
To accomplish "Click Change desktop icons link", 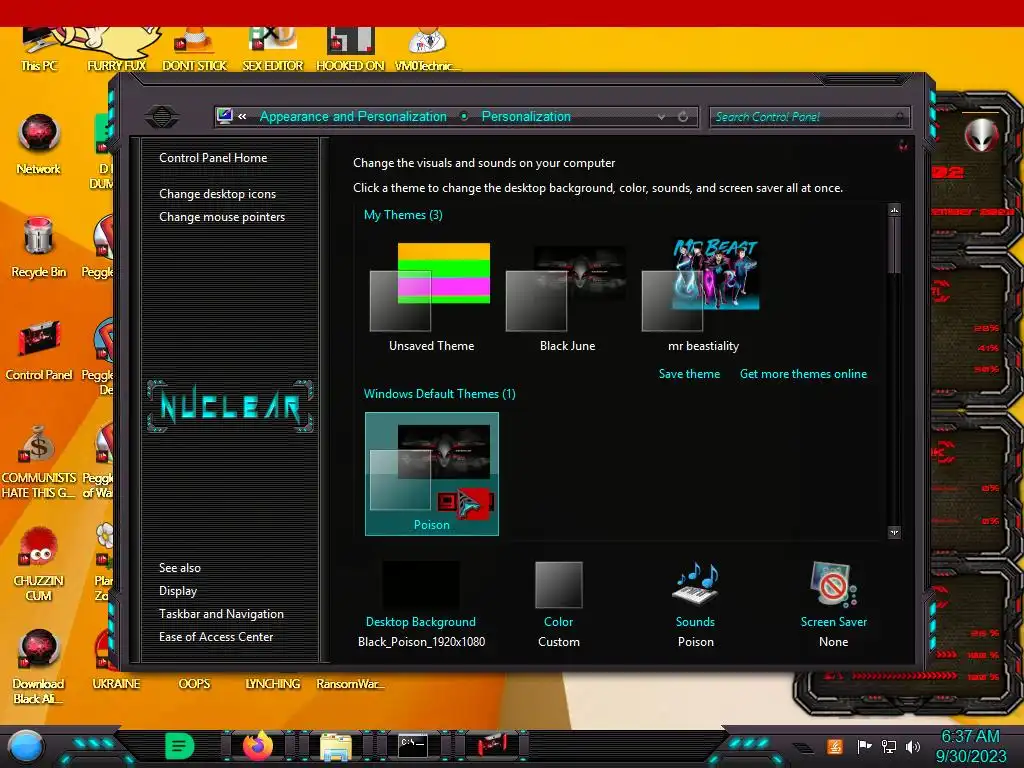I will pos(217,194).
